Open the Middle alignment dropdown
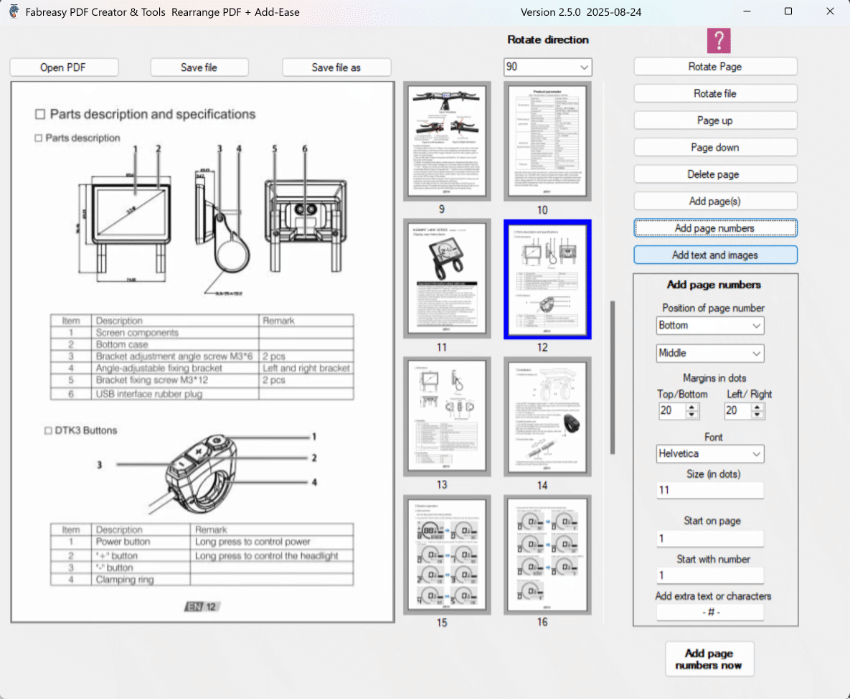850x699 pixels. coord(710,353)
